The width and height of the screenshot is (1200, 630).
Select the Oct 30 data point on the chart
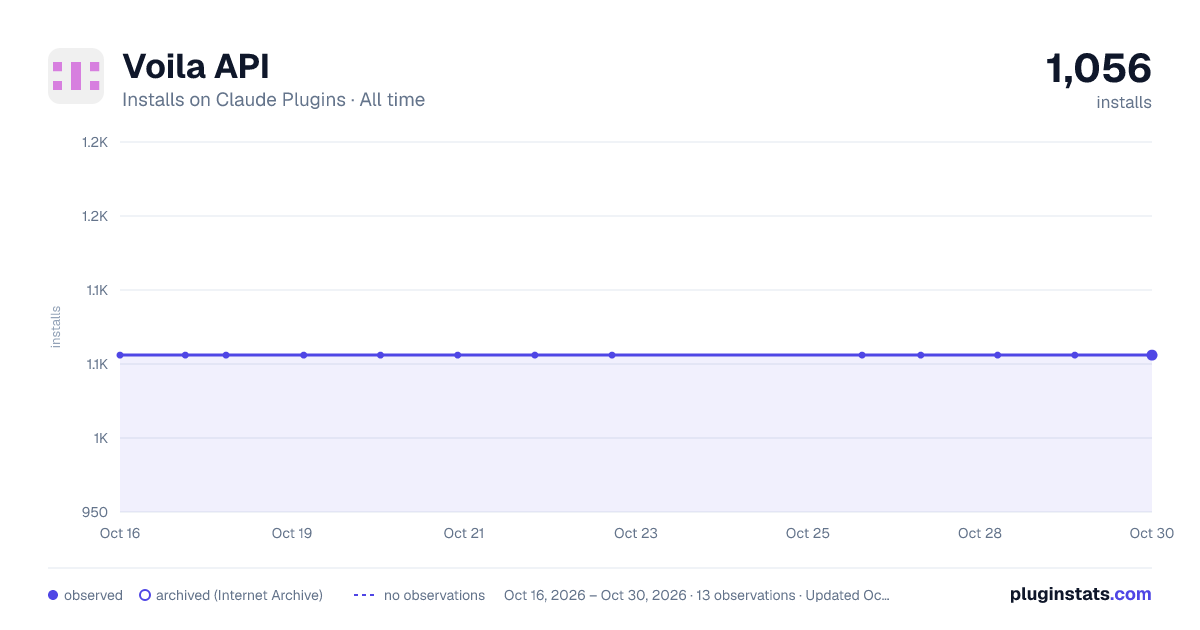coord(1152,355)
